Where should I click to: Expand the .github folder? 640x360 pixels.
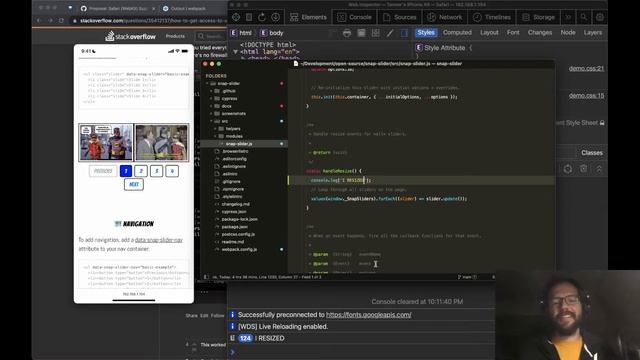tap(212, 91)
